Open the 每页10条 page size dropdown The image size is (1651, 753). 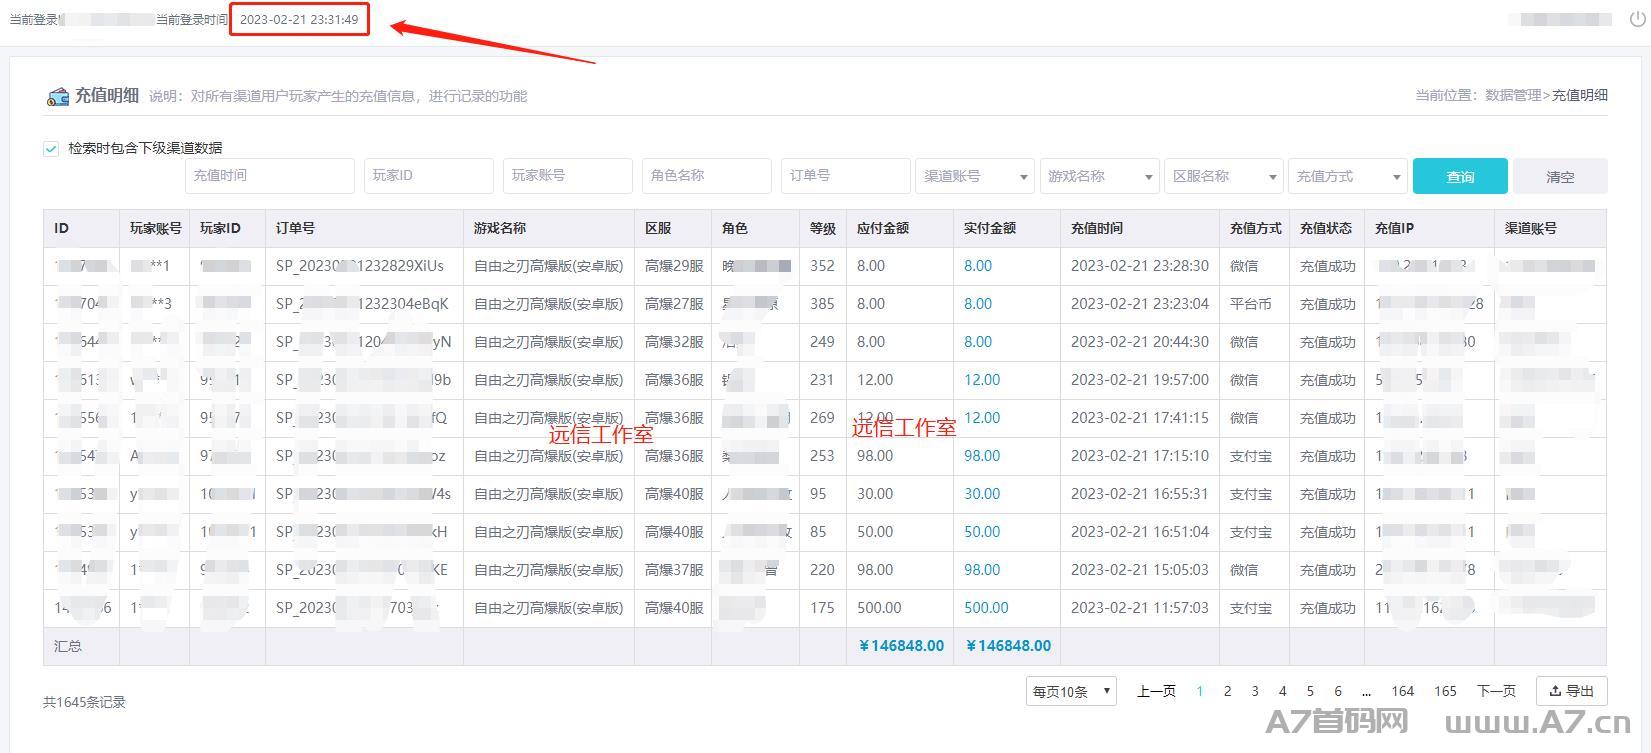(1071, 691)
